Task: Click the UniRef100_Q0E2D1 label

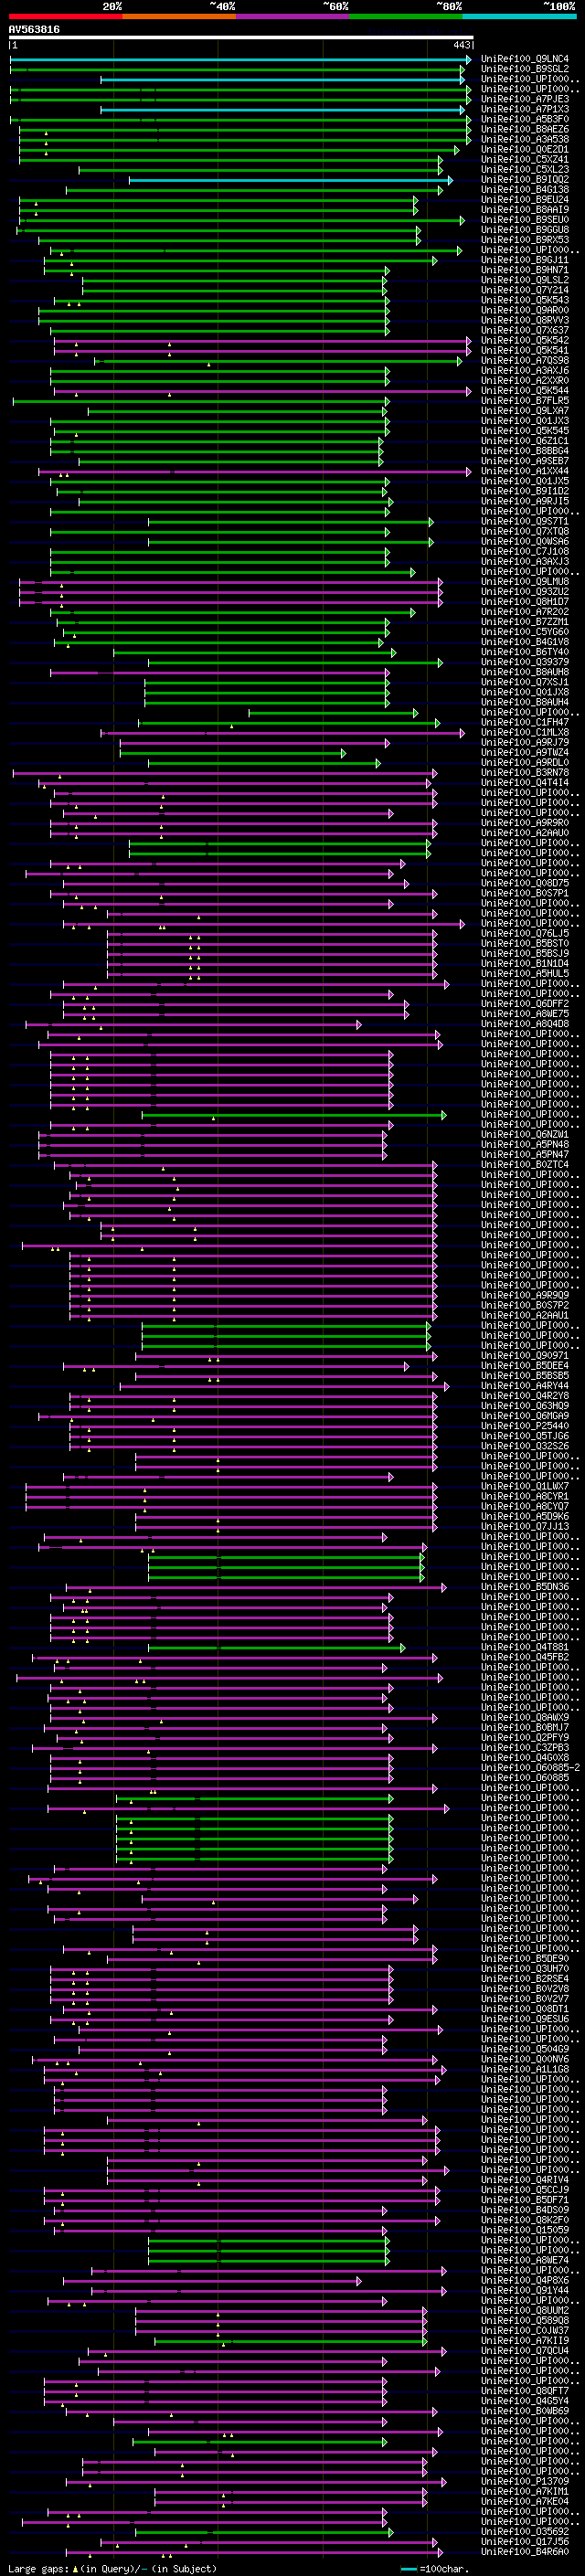Action: [x=525, y=149]
